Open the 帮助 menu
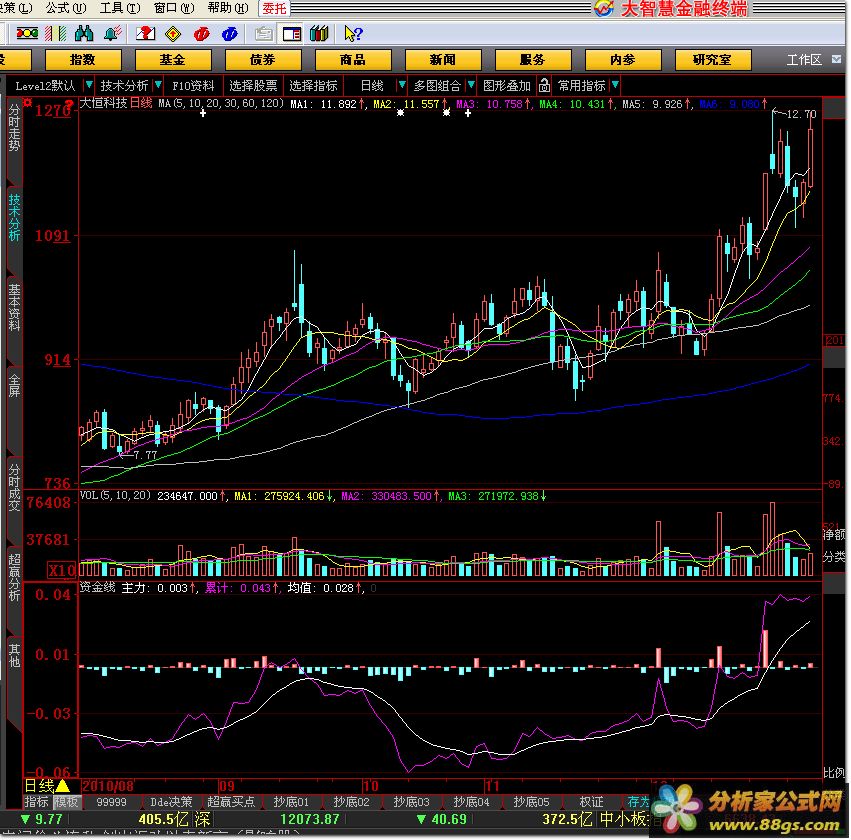Image resolution: width=851 pixels, height=840 pixels. (228, 8)
